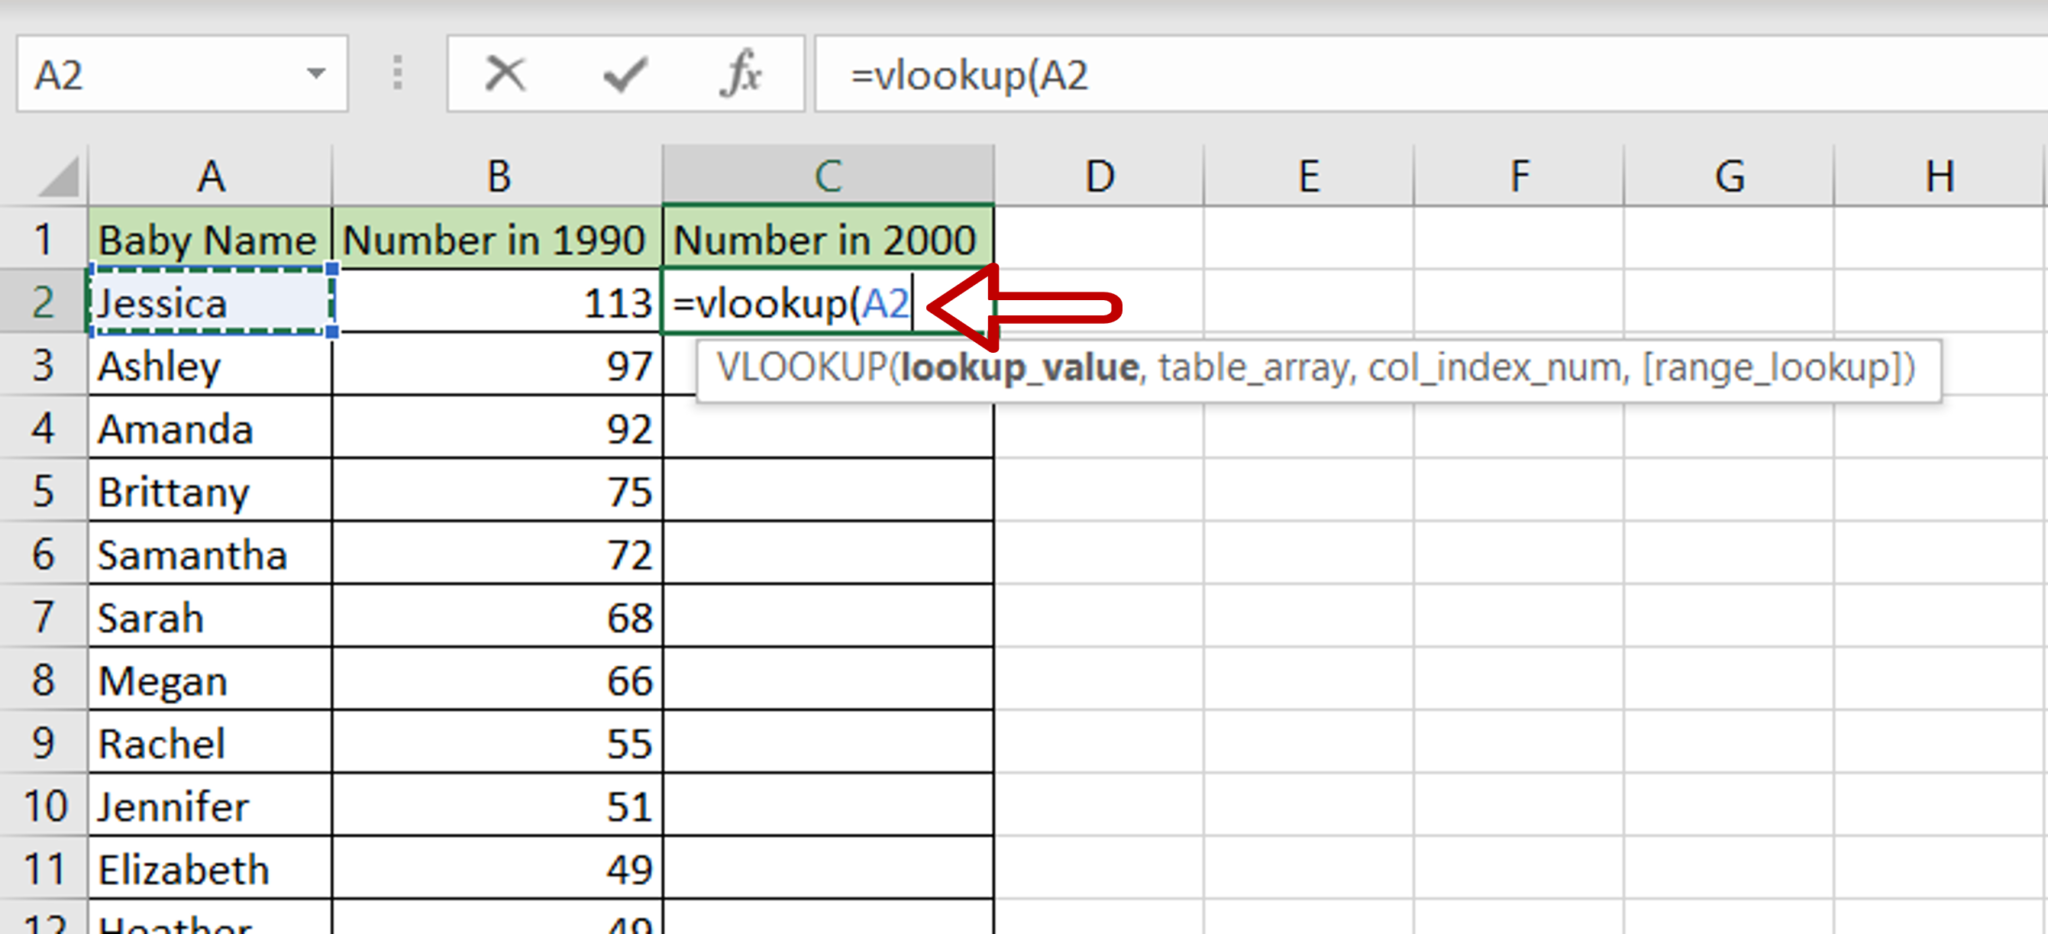Viewport: 2048px width, 934px height.
Task: Click the cell with value 97
Action: (497, 364)
